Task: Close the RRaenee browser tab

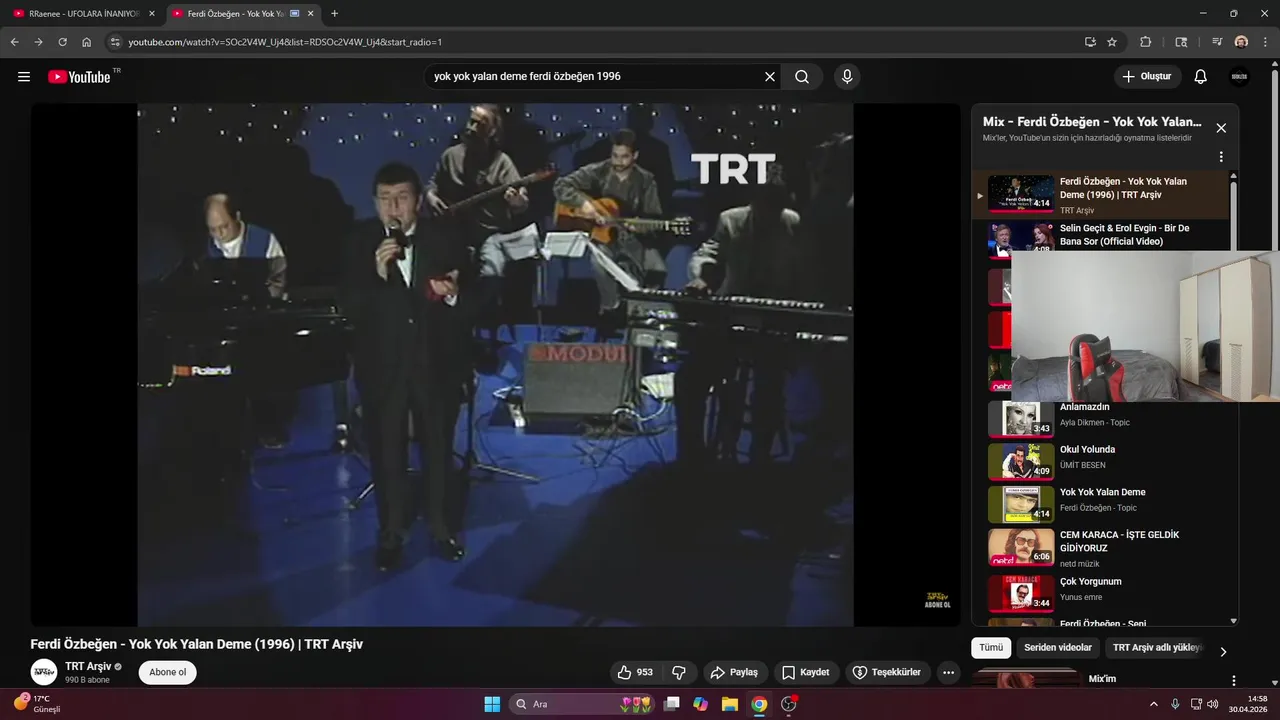Action: point(152,14)
